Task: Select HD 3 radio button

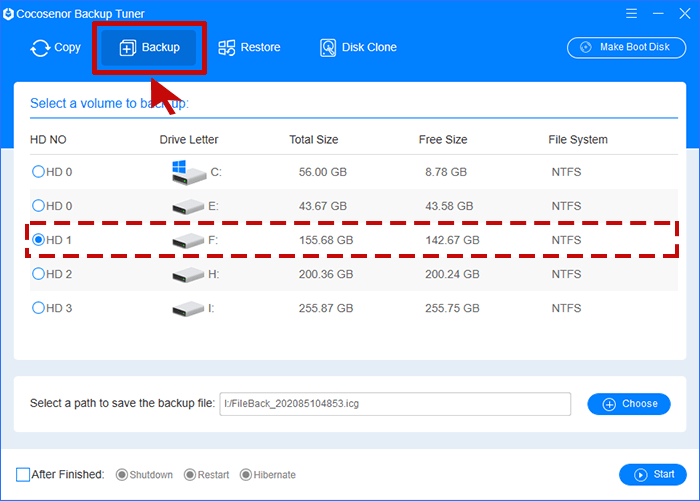Action: point(38,308)
